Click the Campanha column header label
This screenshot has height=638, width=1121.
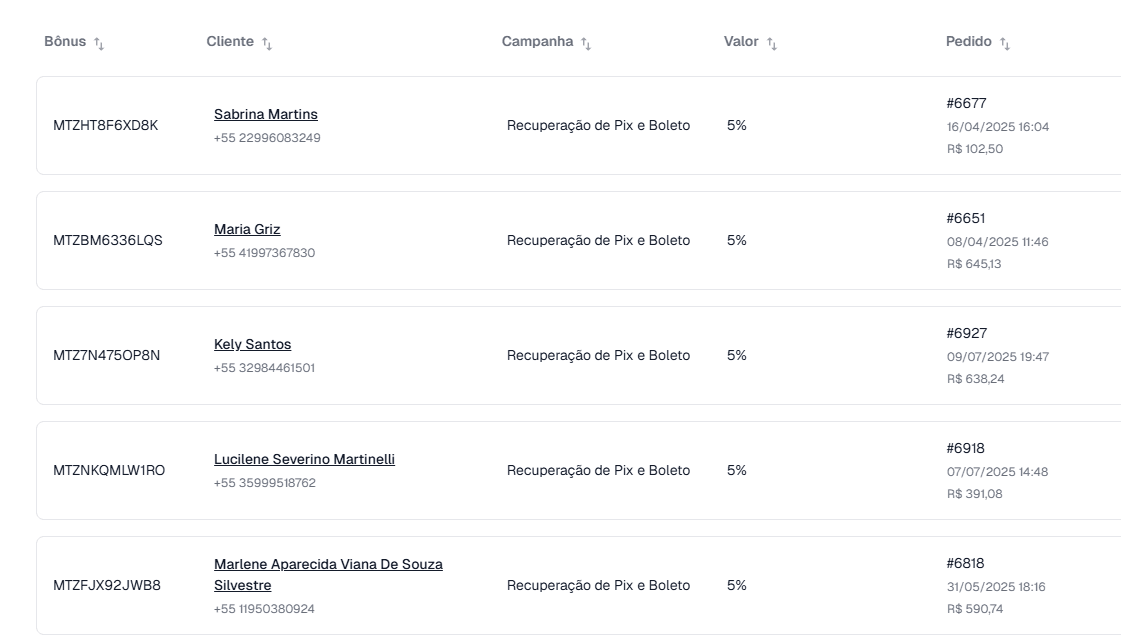(537, 41)
